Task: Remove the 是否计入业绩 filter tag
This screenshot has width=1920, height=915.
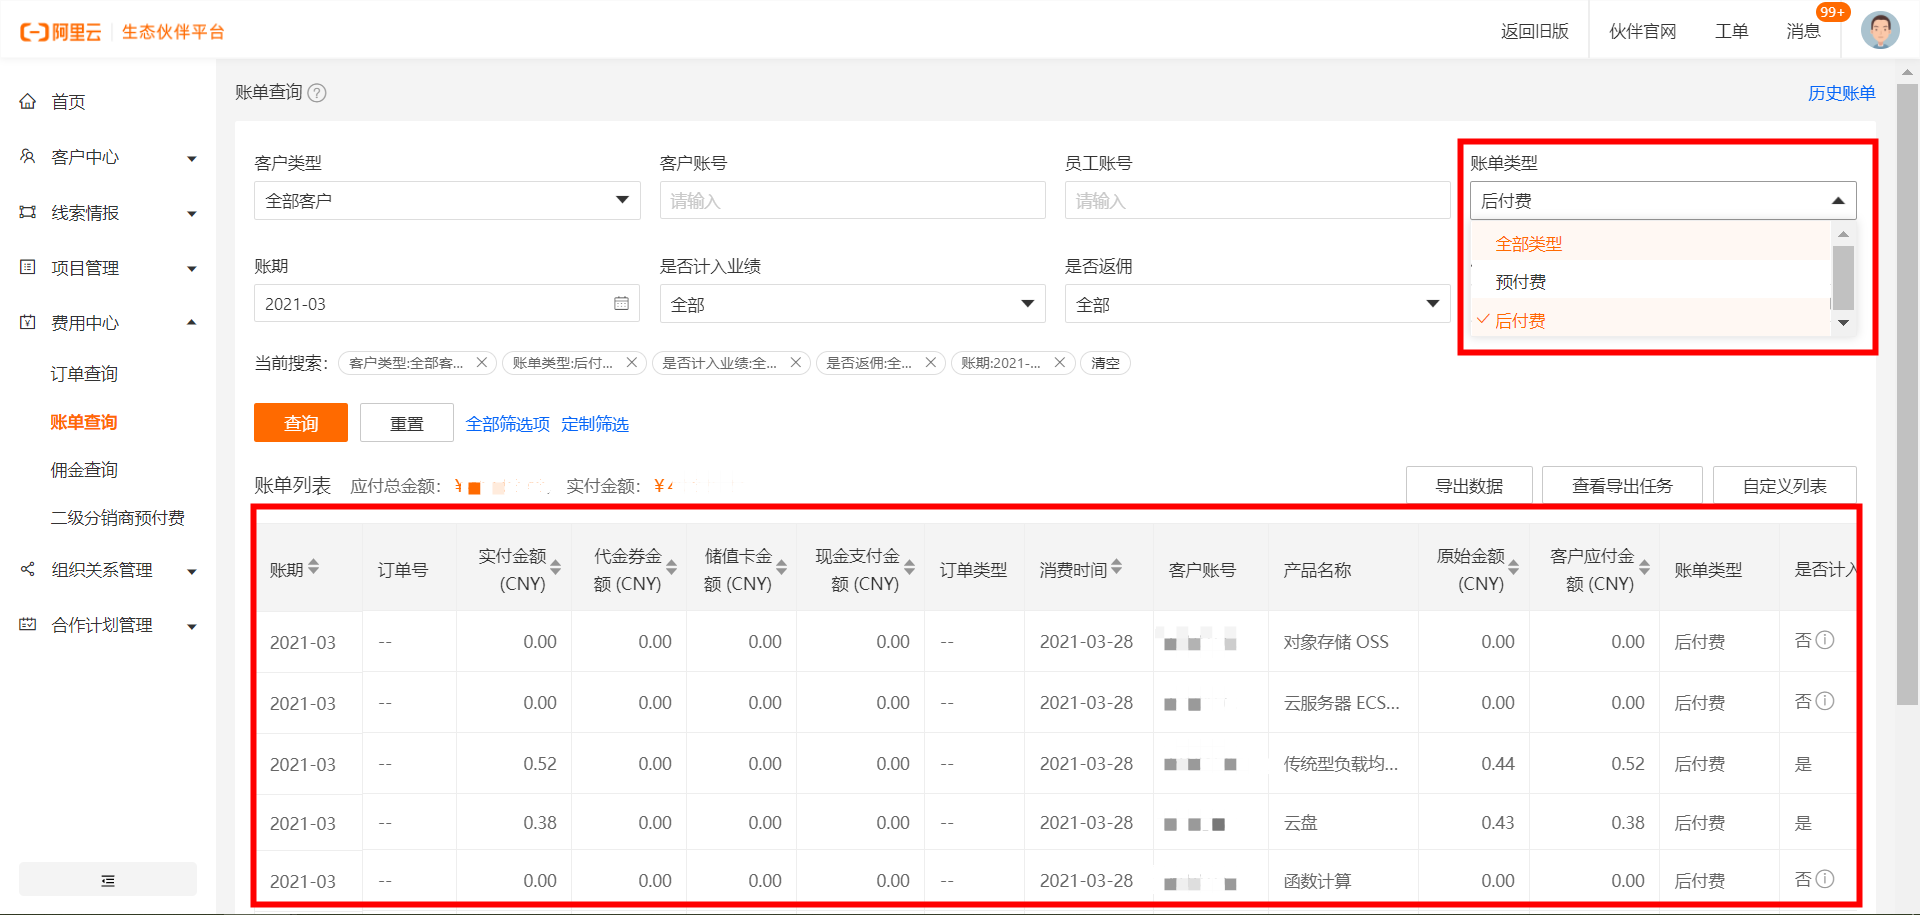Action: 795,363
